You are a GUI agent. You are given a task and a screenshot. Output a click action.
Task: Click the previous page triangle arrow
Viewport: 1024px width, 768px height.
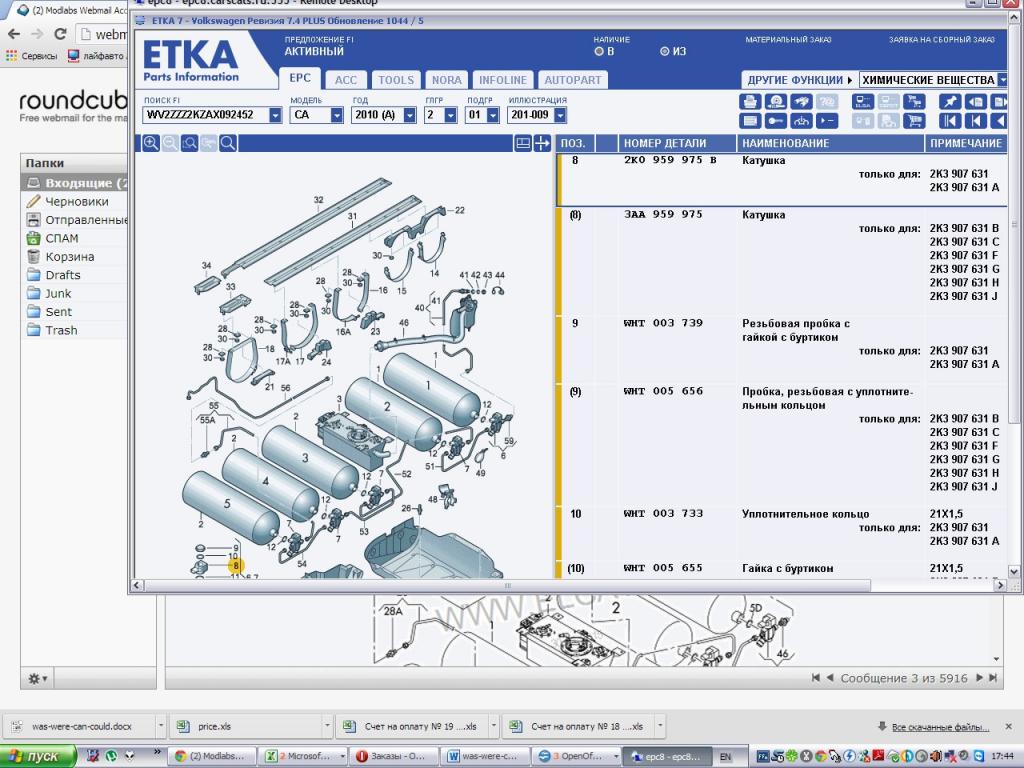coord(999,121)
